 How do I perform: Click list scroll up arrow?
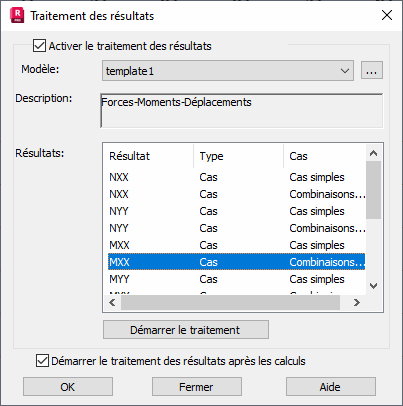coord(373,153)
